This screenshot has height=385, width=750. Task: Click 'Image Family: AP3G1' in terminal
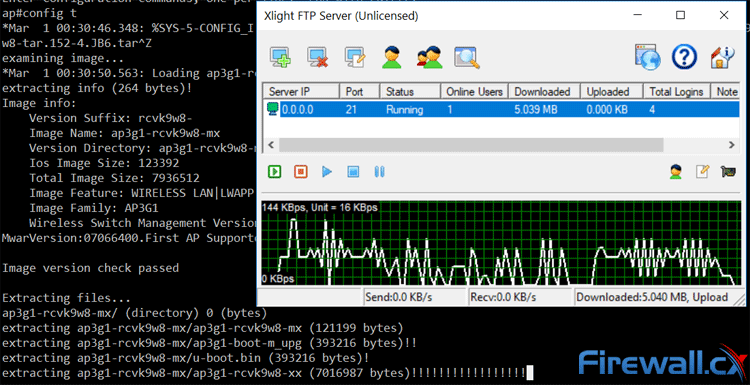(x=94, y=208)
